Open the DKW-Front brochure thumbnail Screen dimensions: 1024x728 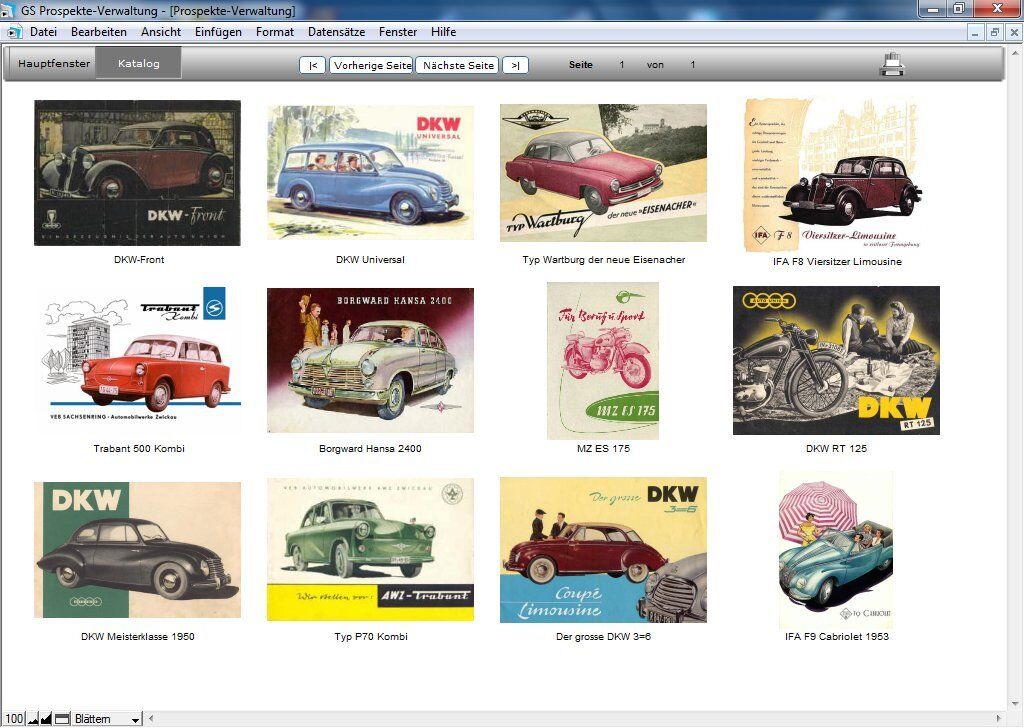(137, 173)
